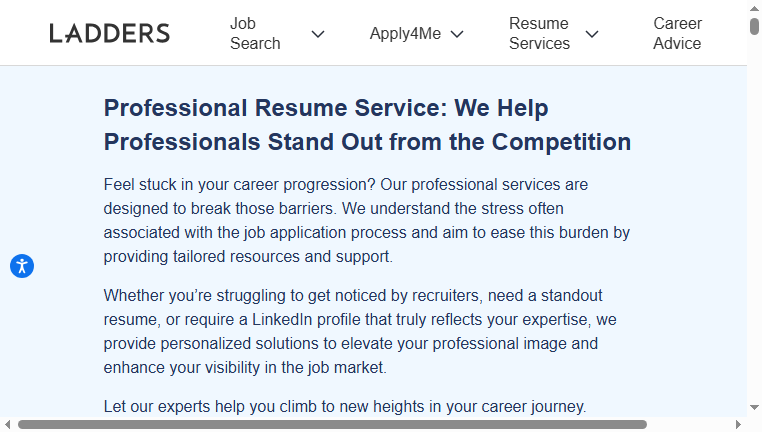Click the vertical scrollbar up arrow
Viewport: 762px width, 432px height.
tap(754, 8)
